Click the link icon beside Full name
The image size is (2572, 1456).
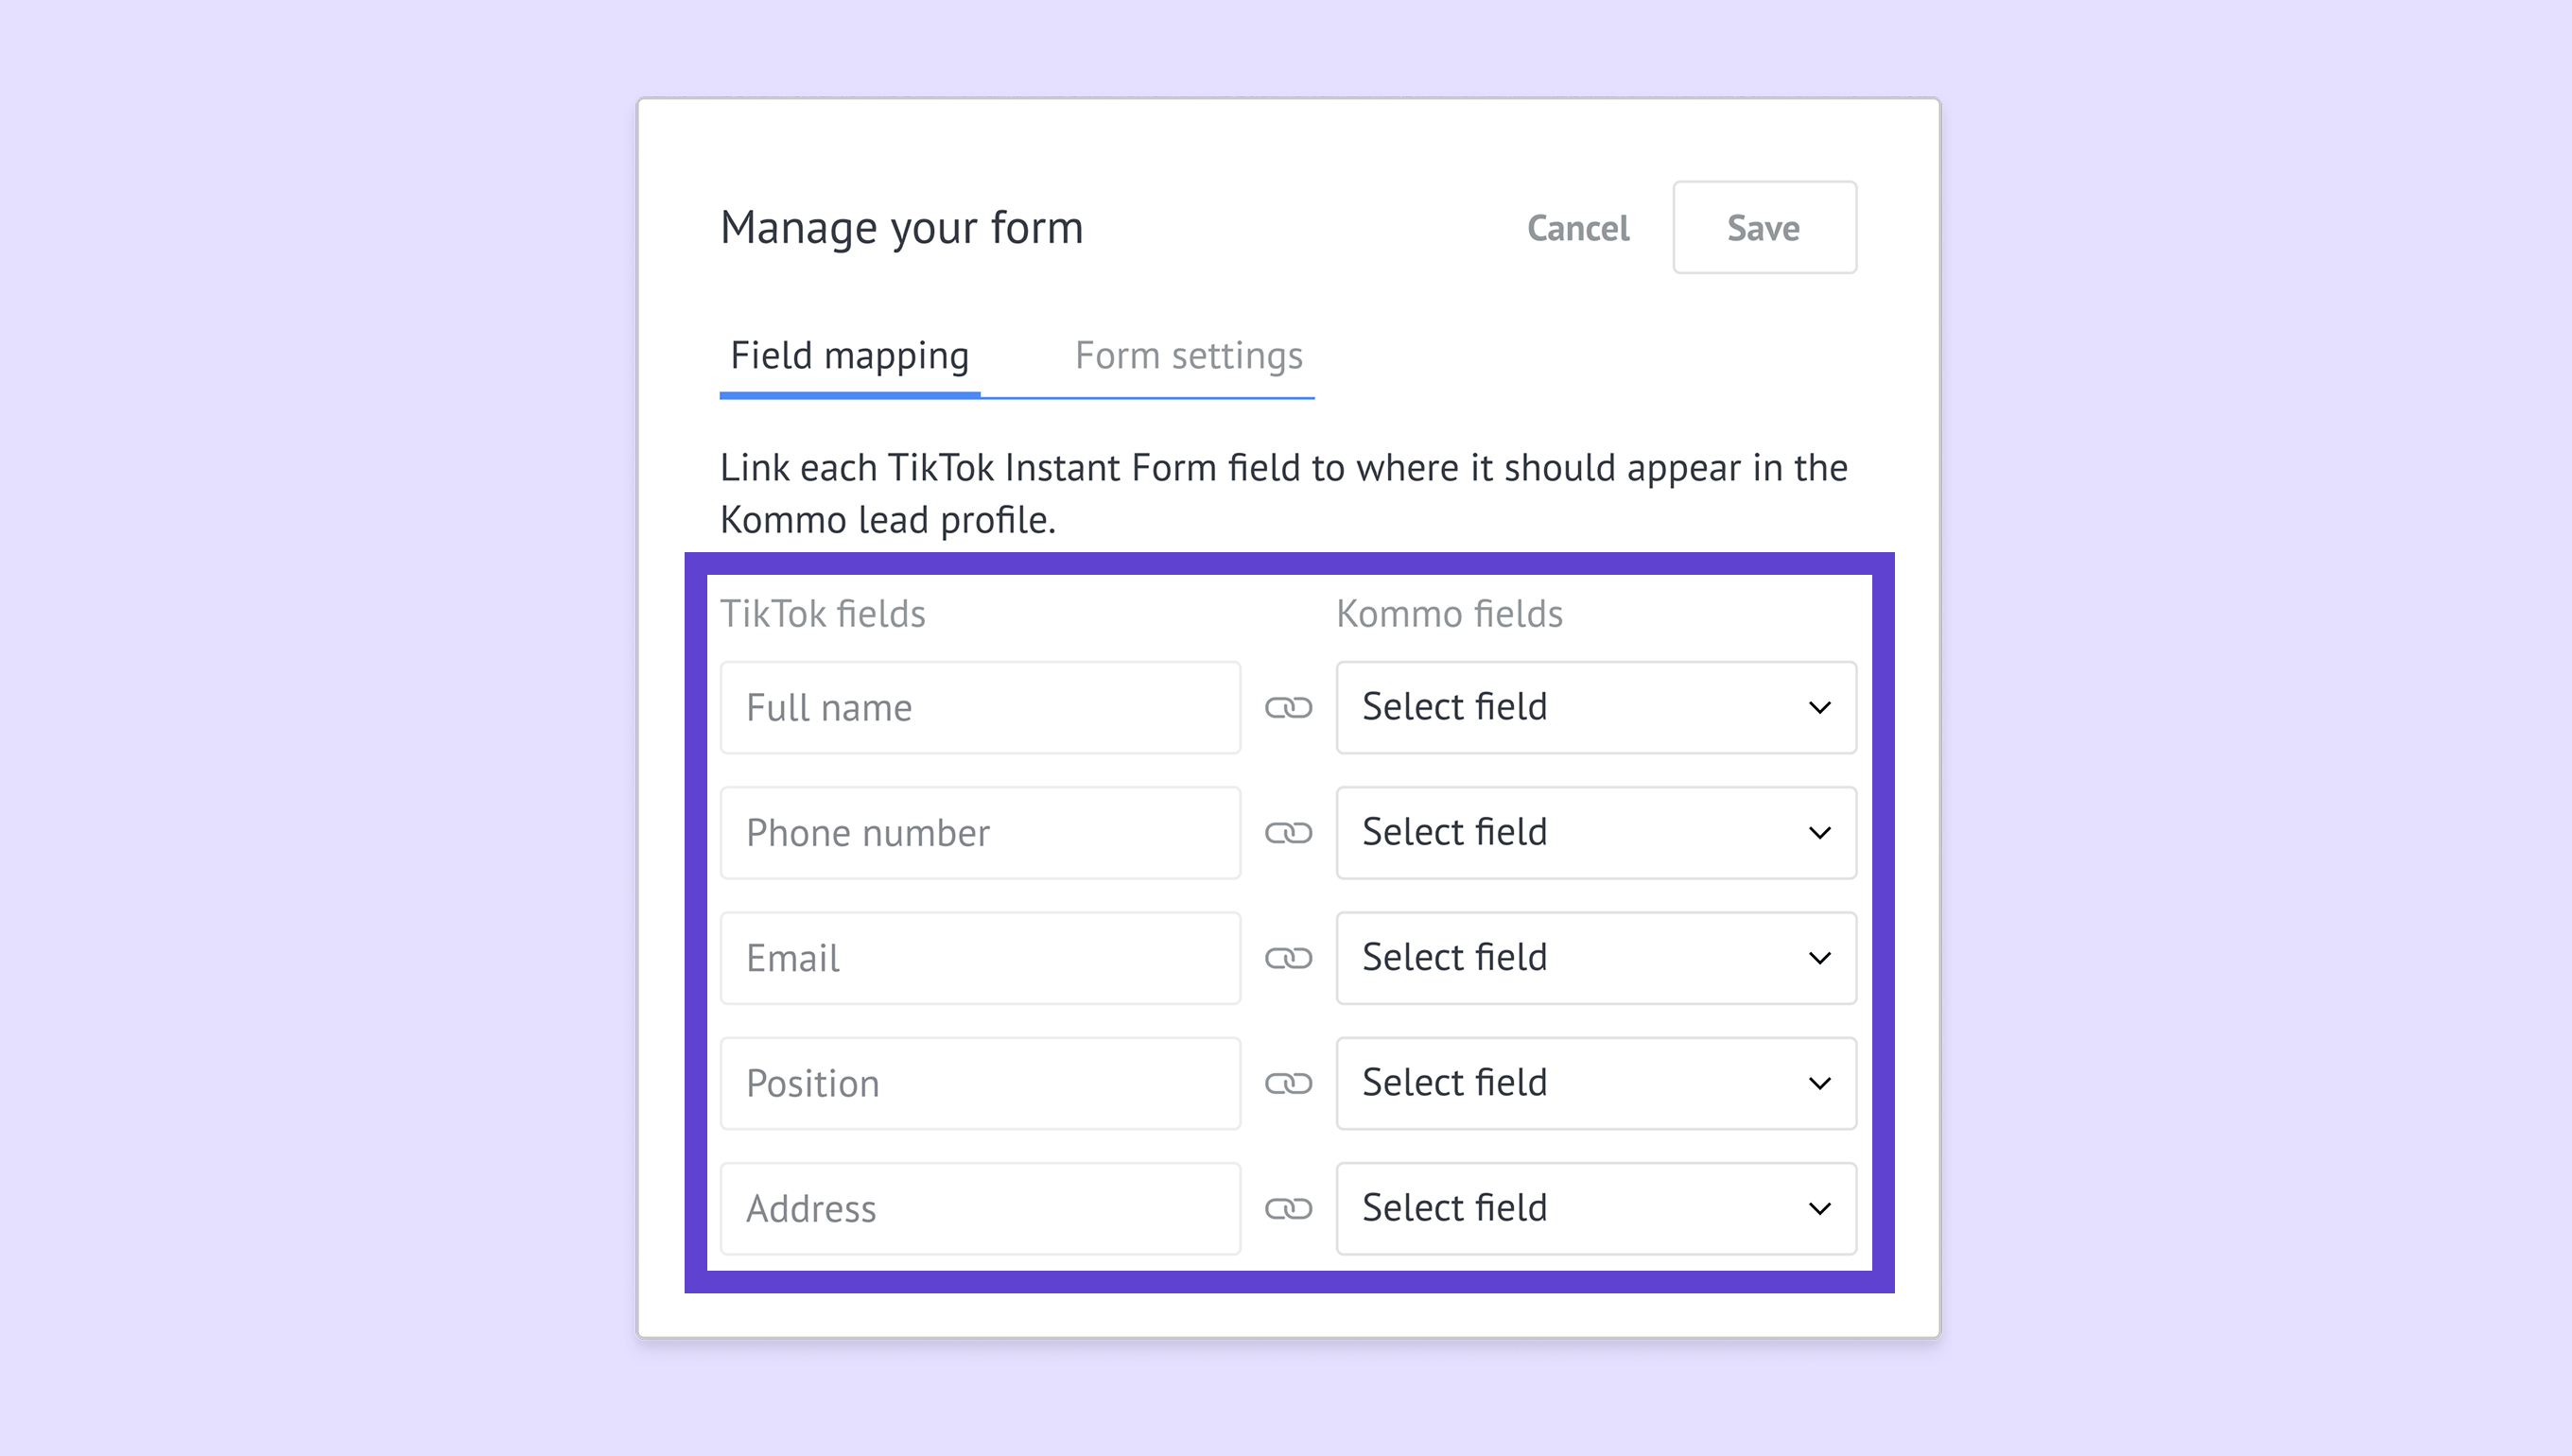pos(1288,708)
